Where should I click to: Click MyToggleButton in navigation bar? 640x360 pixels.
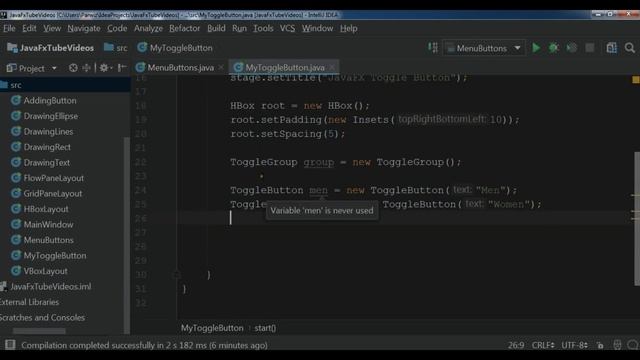(175, 48)
